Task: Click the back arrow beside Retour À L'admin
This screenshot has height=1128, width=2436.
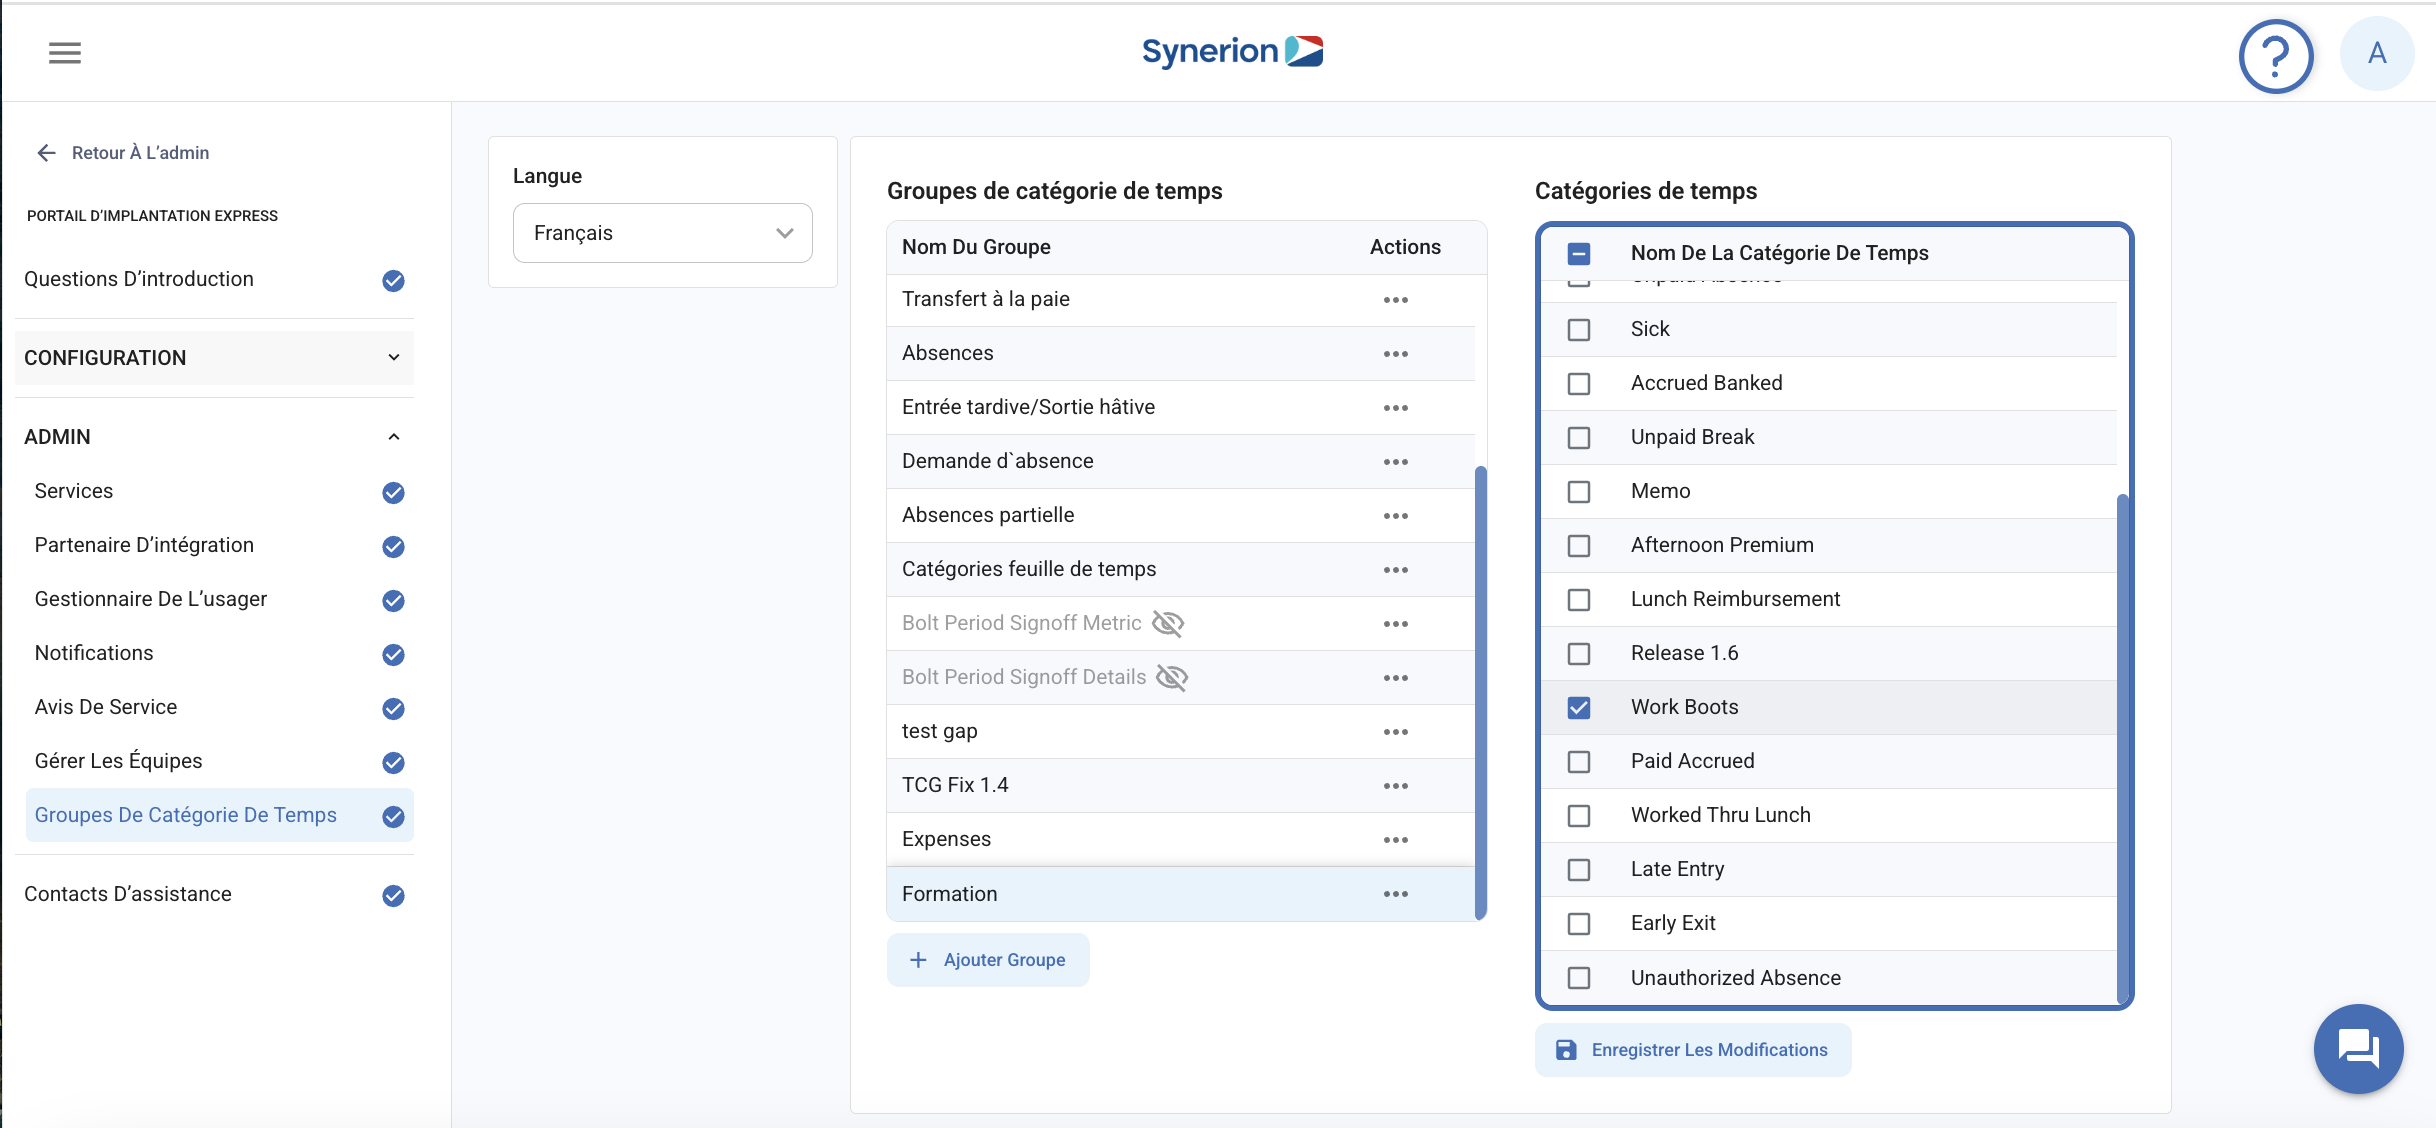Action: coord(46,153)
